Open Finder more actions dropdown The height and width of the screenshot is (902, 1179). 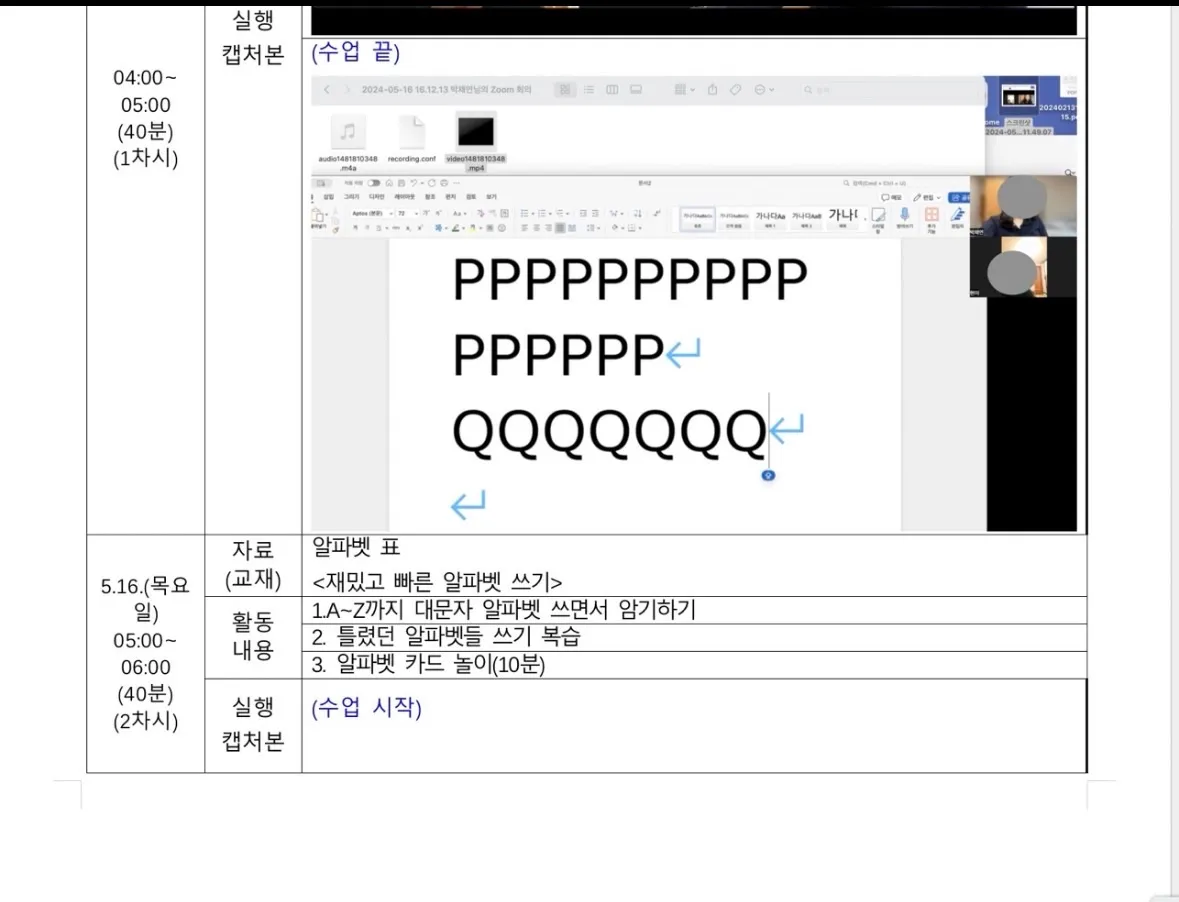click(764, 89)
